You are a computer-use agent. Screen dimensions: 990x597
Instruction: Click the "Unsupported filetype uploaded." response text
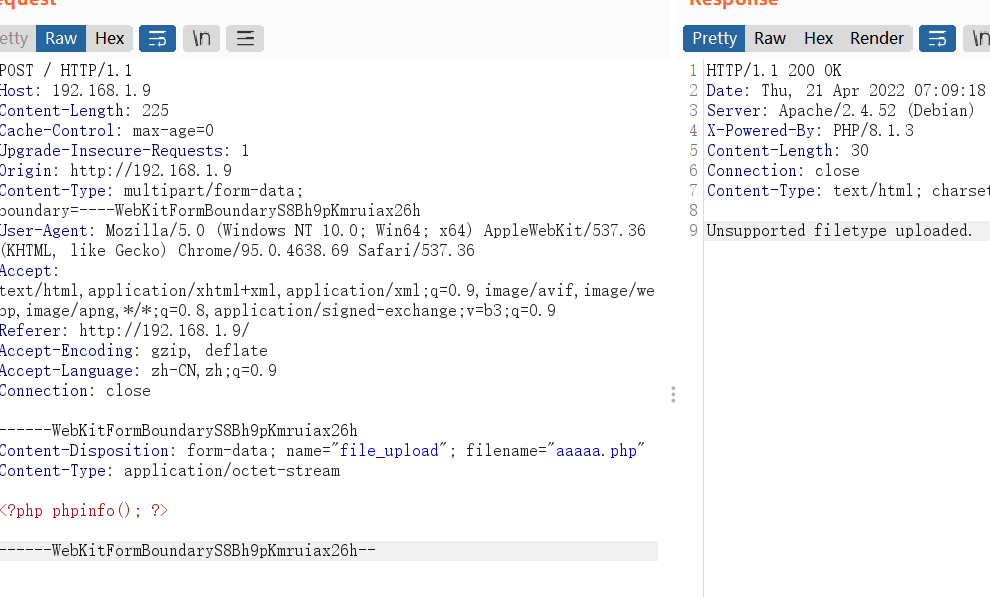coord(839,231)
